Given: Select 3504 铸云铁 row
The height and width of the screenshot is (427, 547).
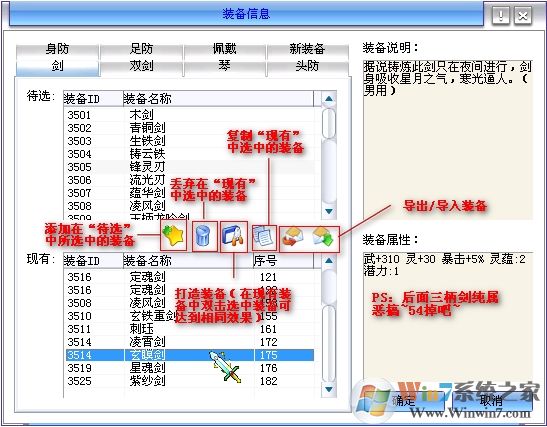Looking at the screenshot, I should [x=190, y=154].
